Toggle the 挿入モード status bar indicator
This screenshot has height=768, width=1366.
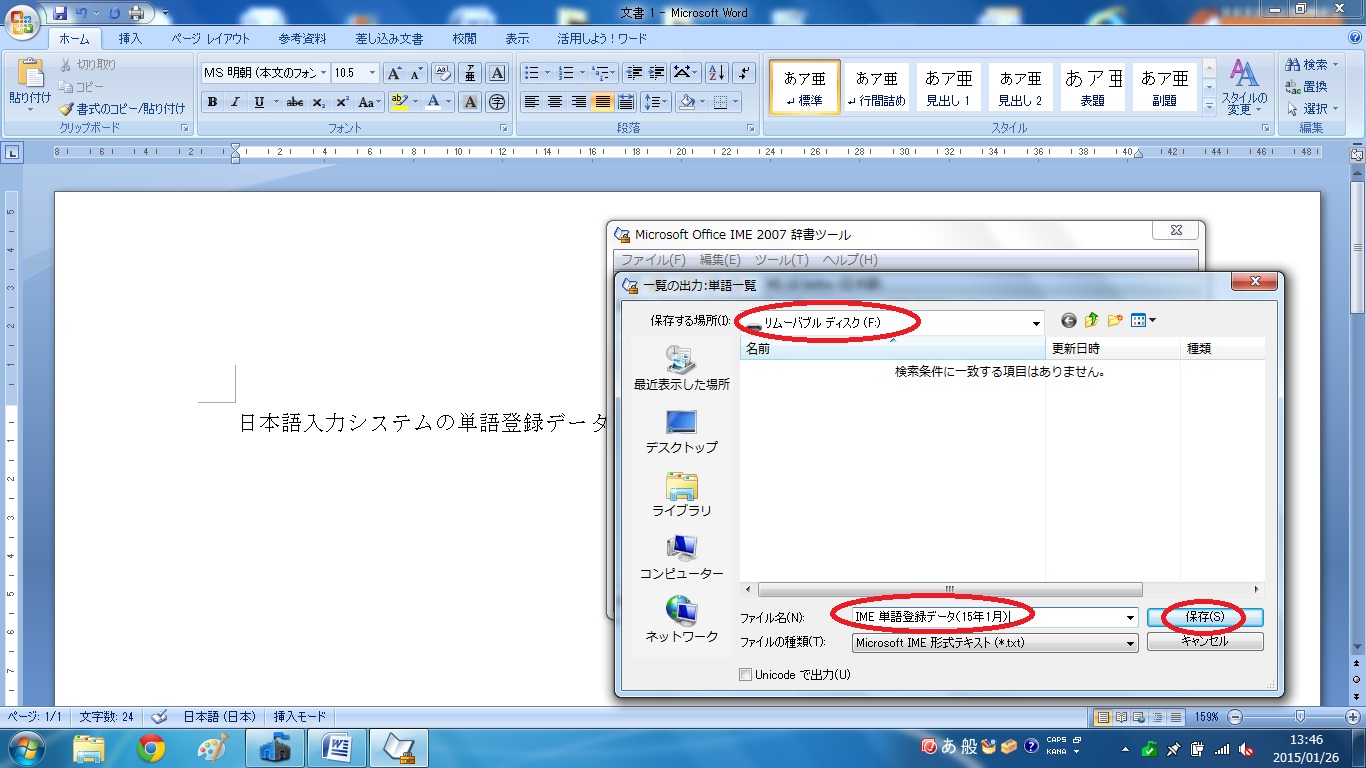coord(300,717)
